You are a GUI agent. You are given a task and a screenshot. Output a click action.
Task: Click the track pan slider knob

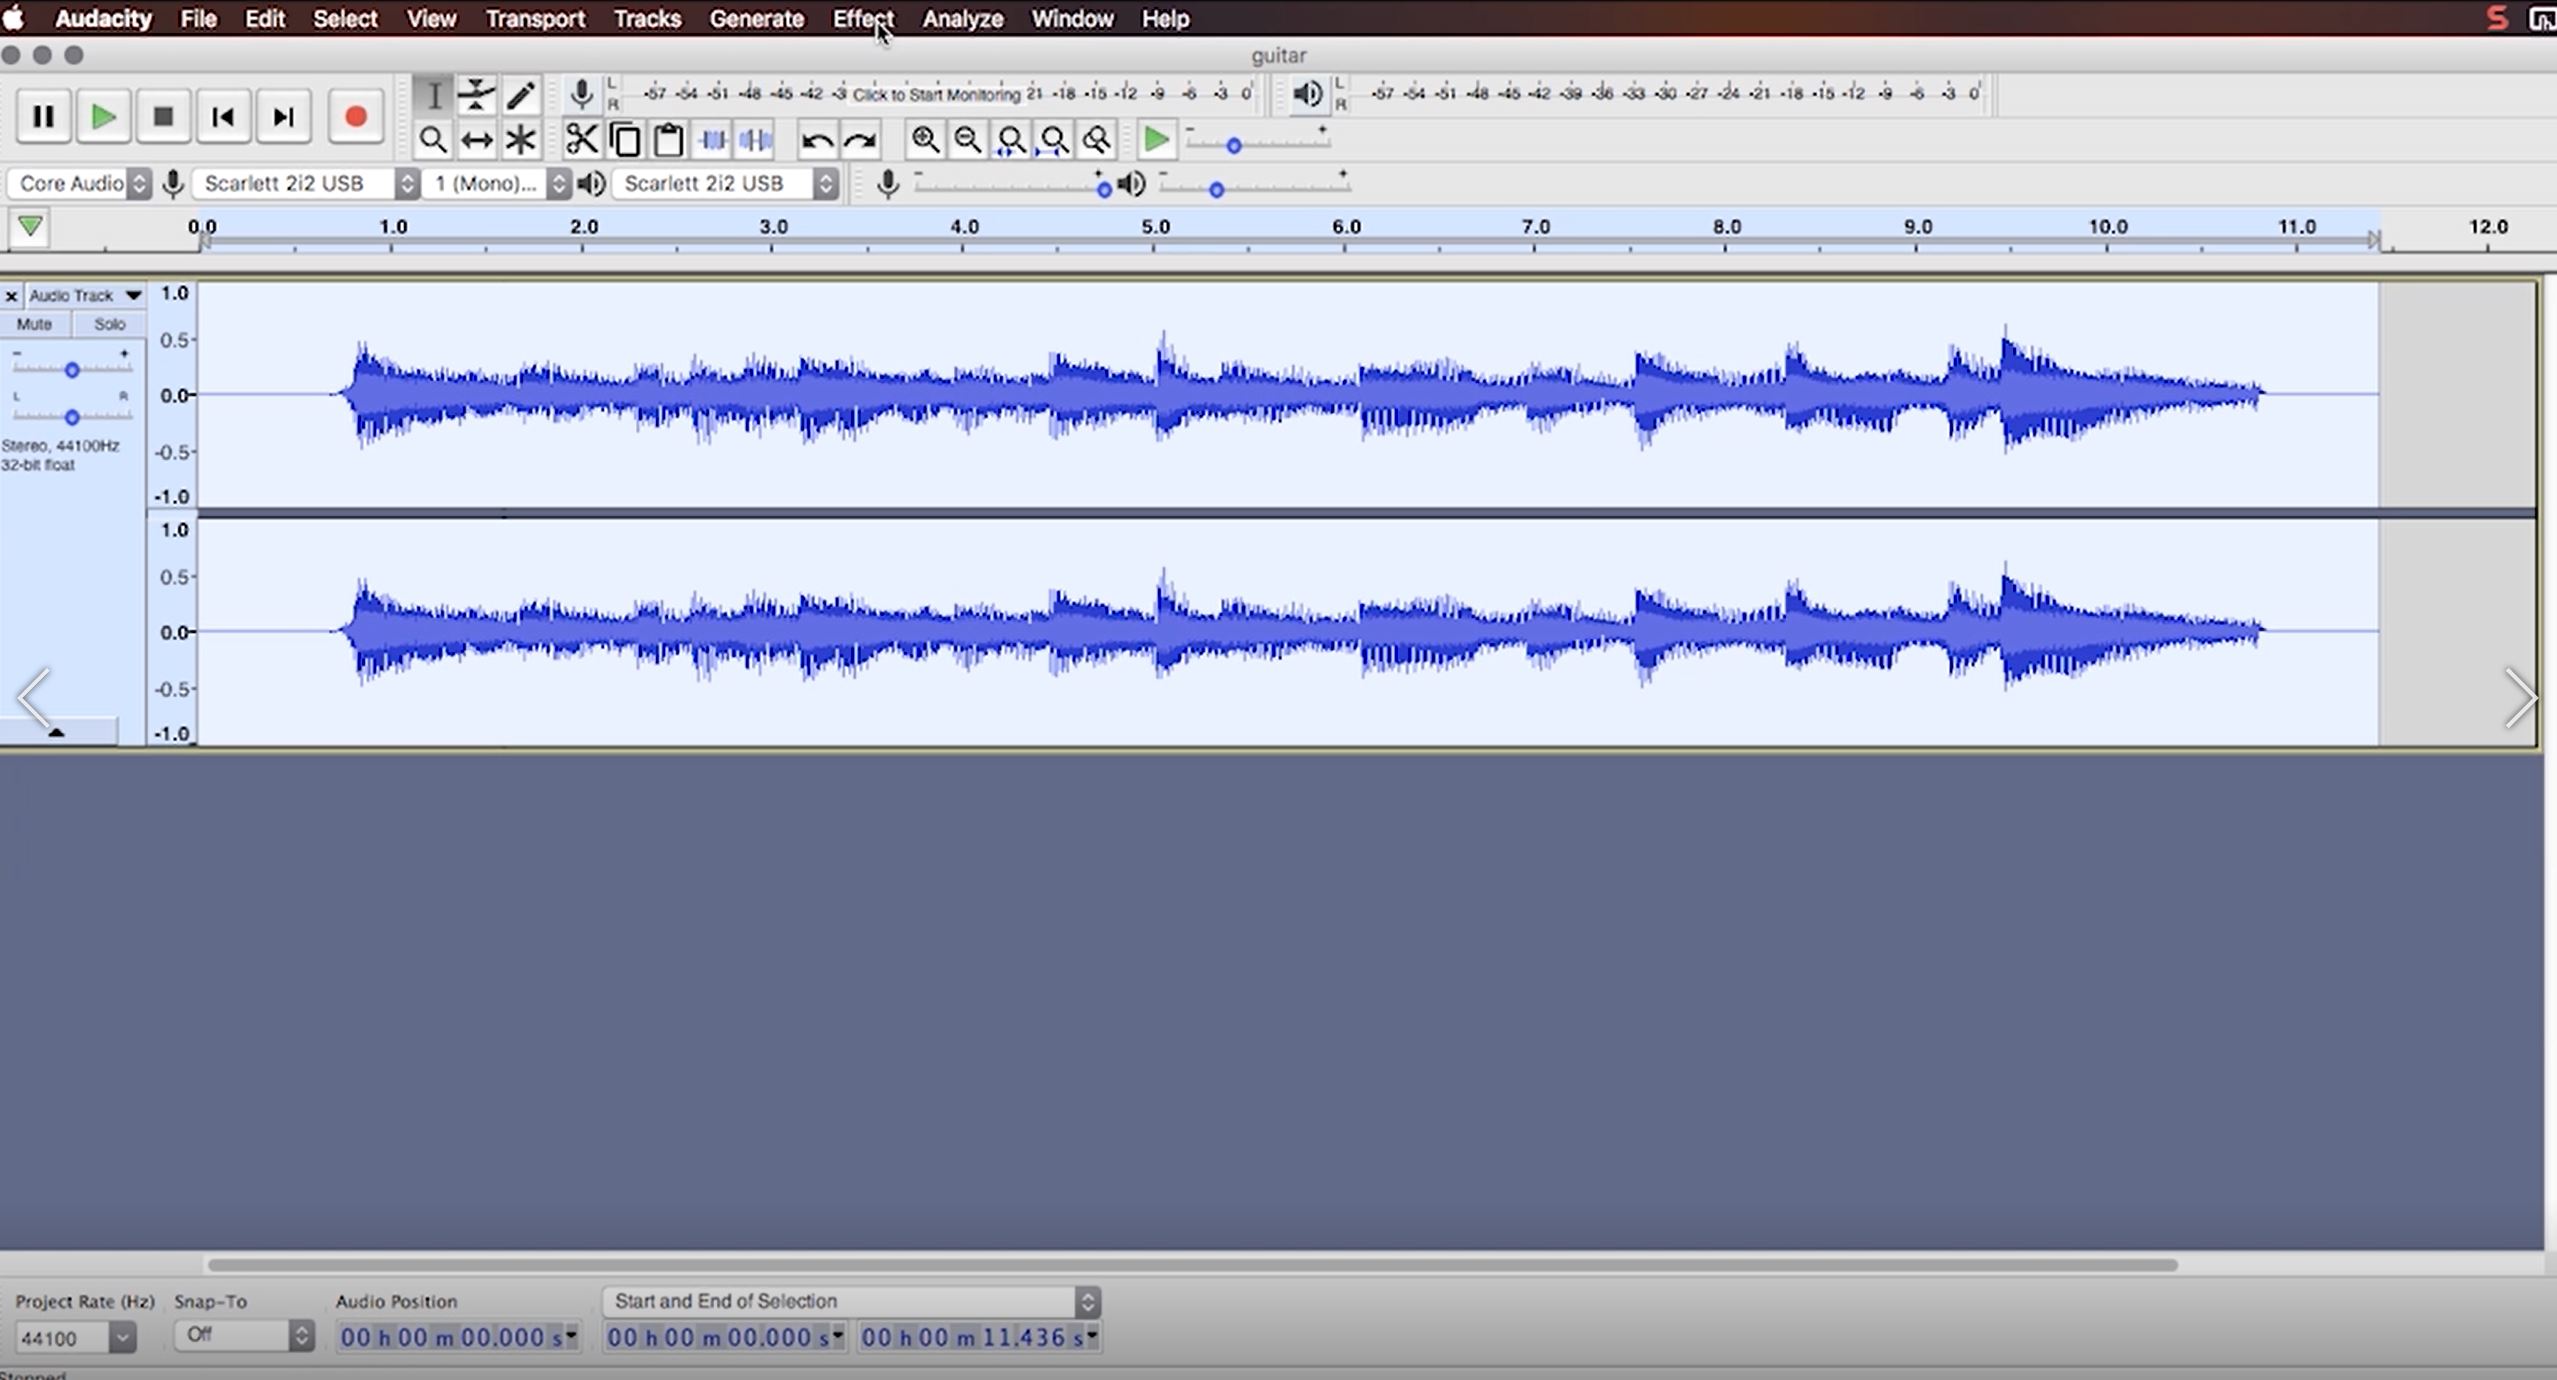coord(72,416)
